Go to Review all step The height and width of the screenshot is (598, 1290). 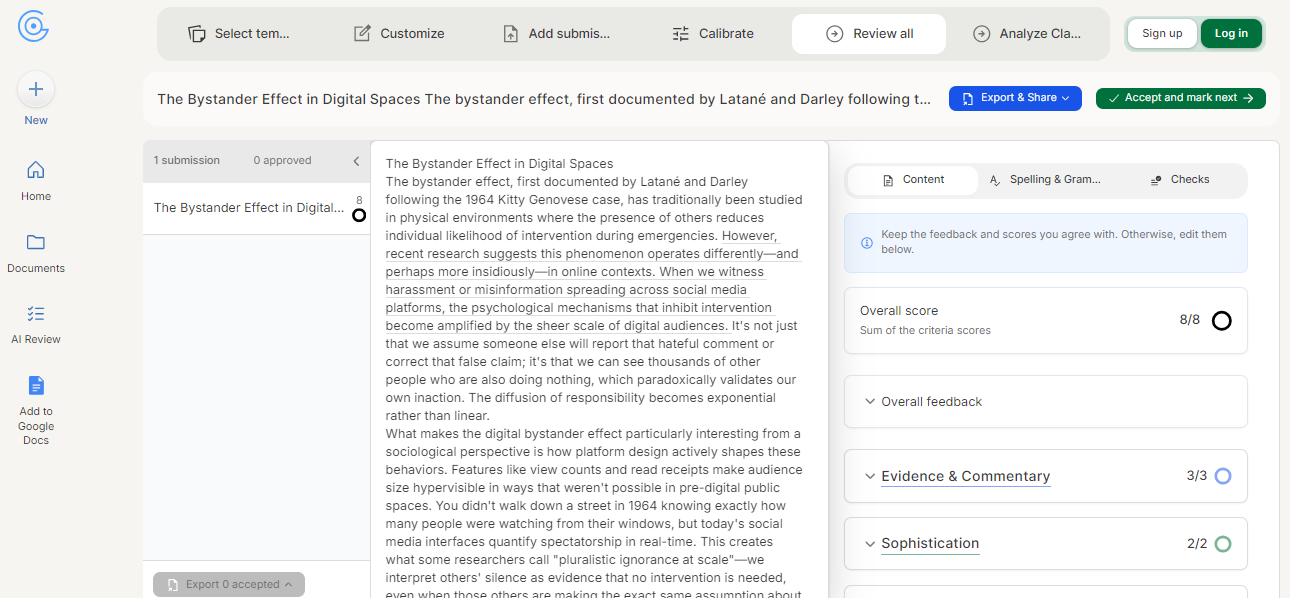869,34
